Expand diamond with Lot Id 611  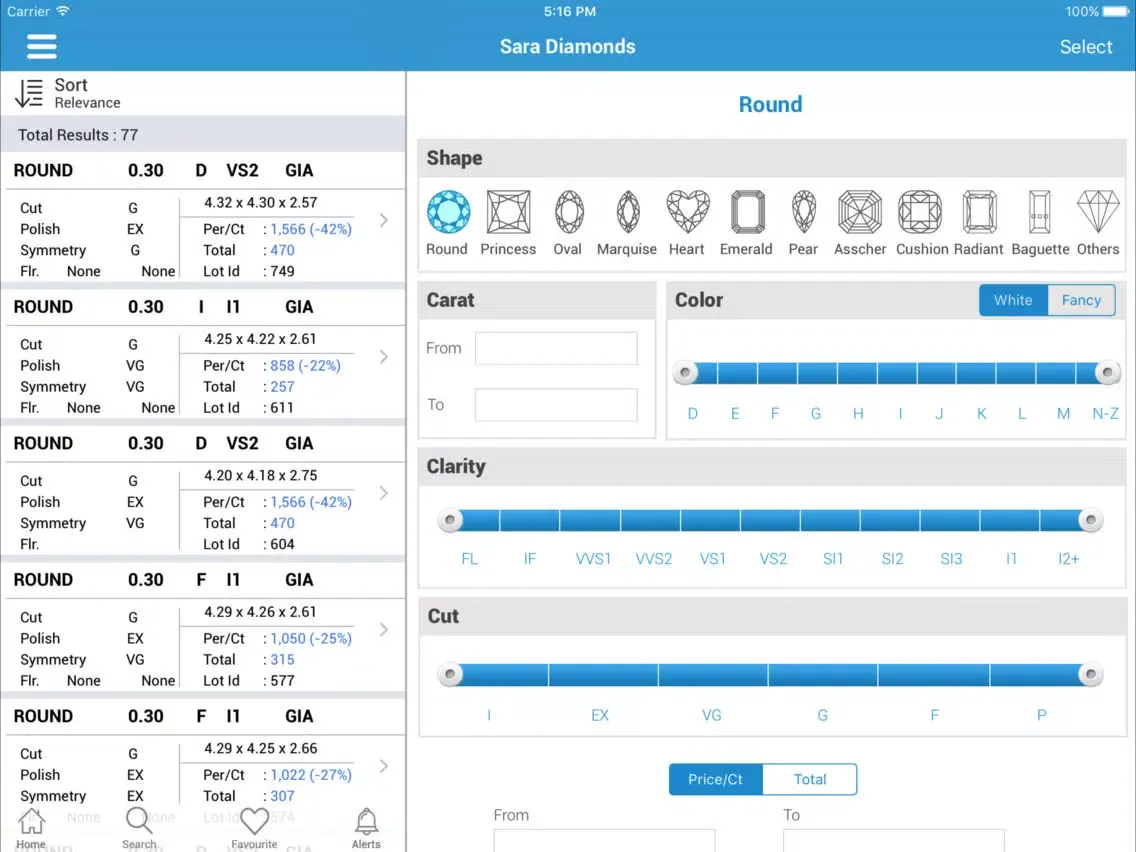coord(384,356)
